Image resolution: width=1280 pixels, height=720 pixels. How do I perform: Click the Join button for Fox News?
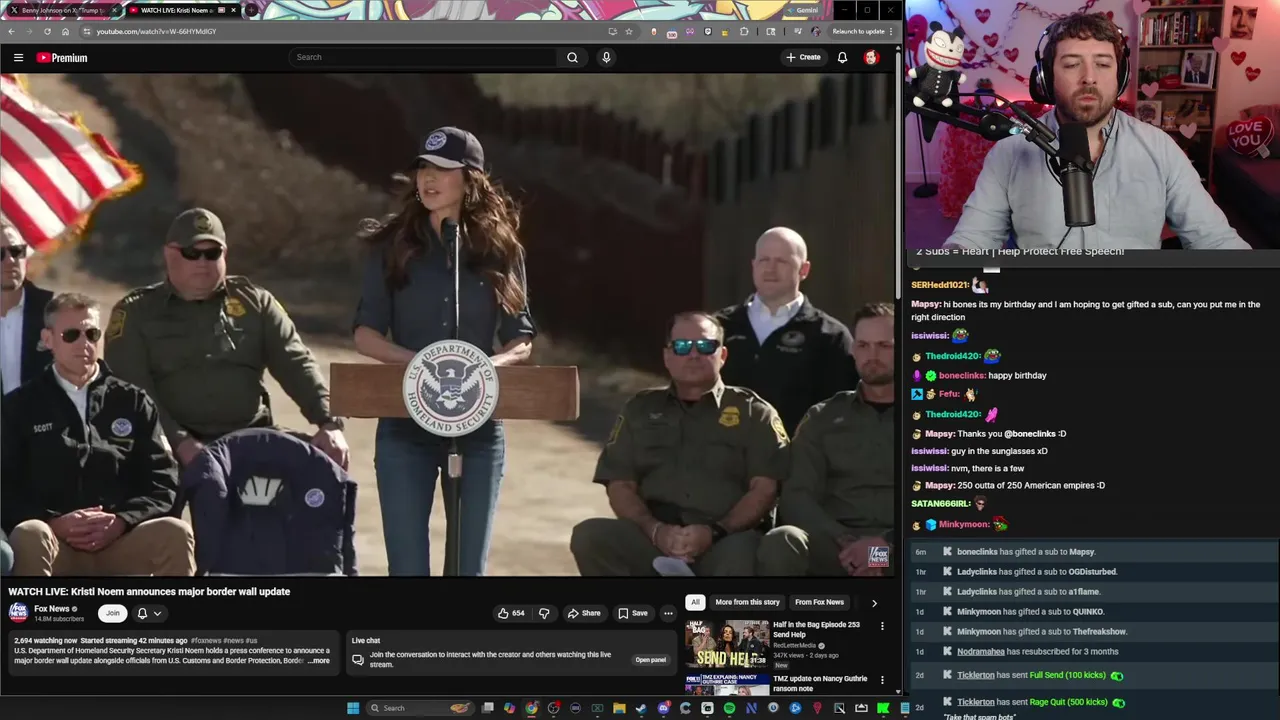(113, 613)
